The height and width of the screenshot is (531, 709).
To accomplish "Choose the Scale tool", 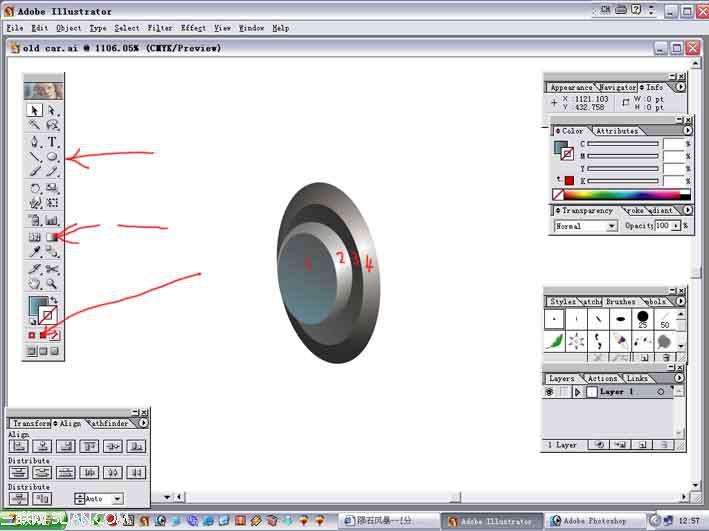I will point(52,188).
